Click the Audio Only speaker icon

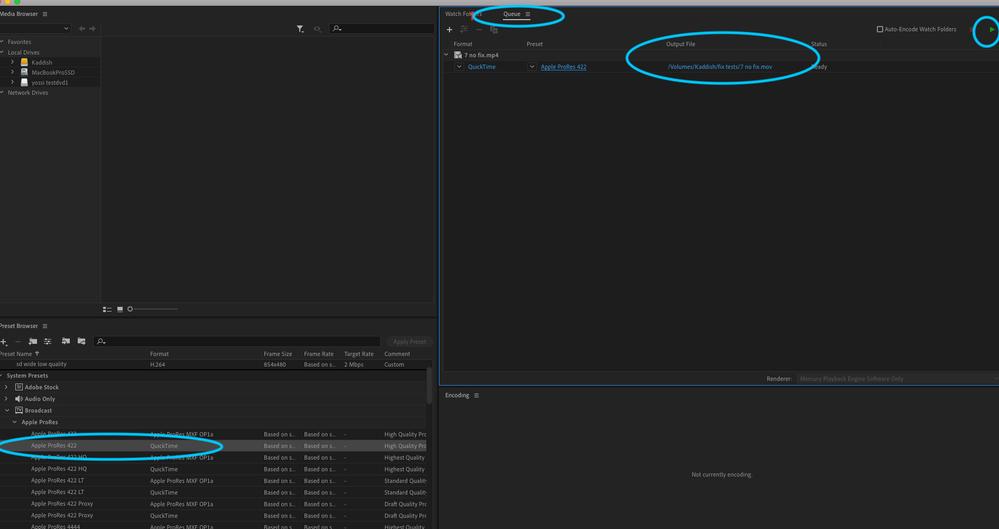[19, 399]
